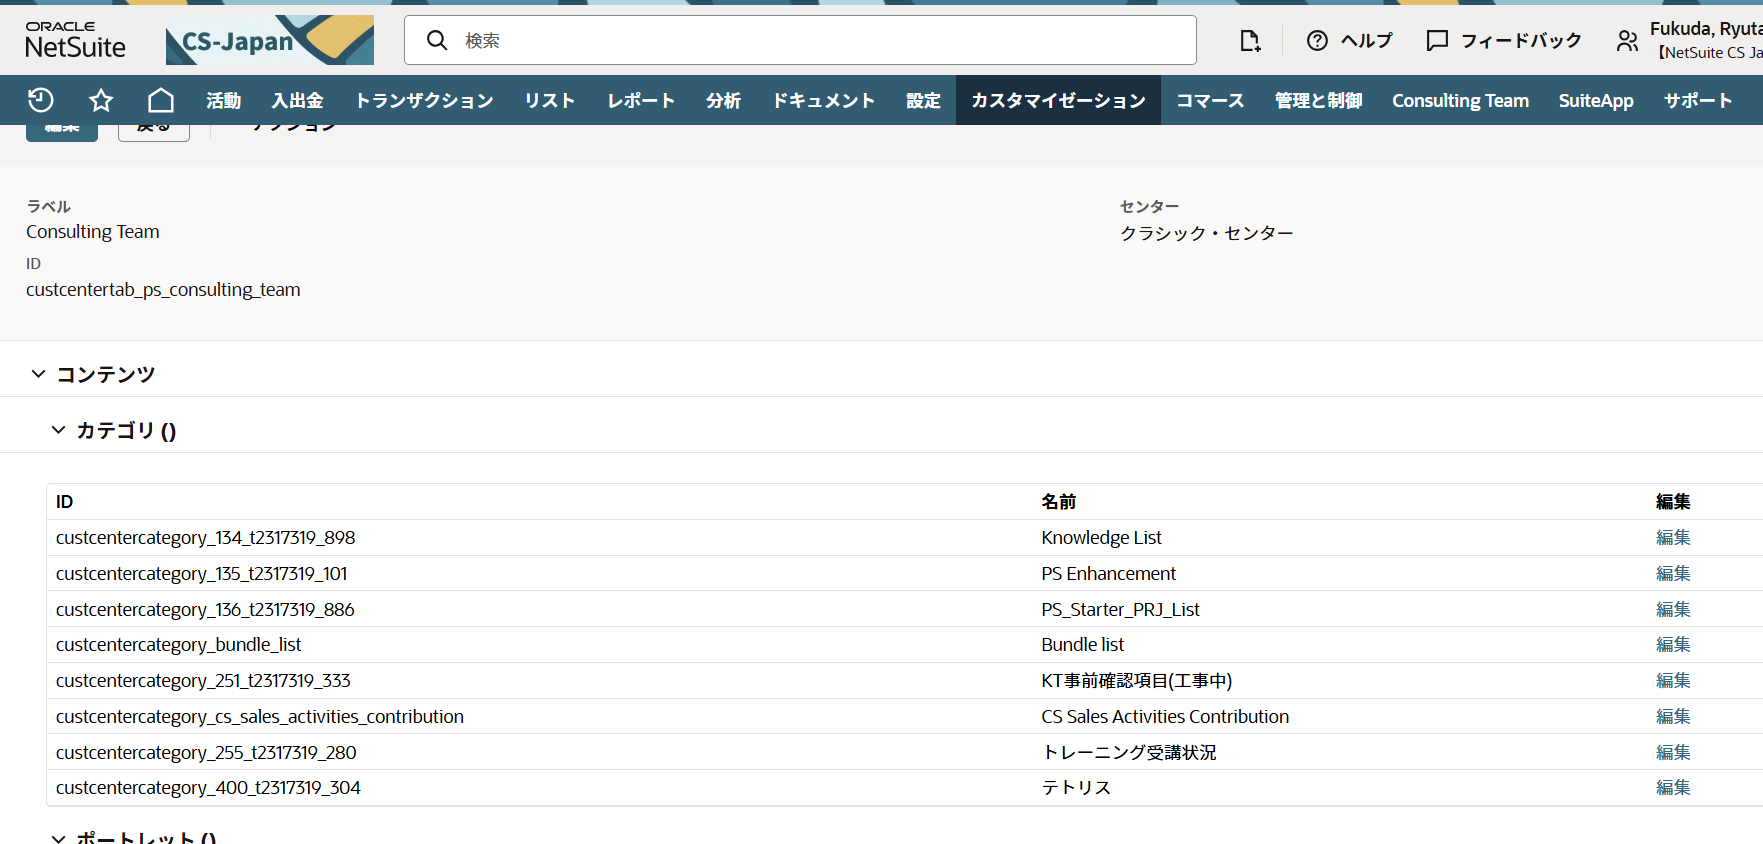This screenshot has height=844, width=1763.
Task: Edit the PS Enhancement category
Action: [1673, 574]
